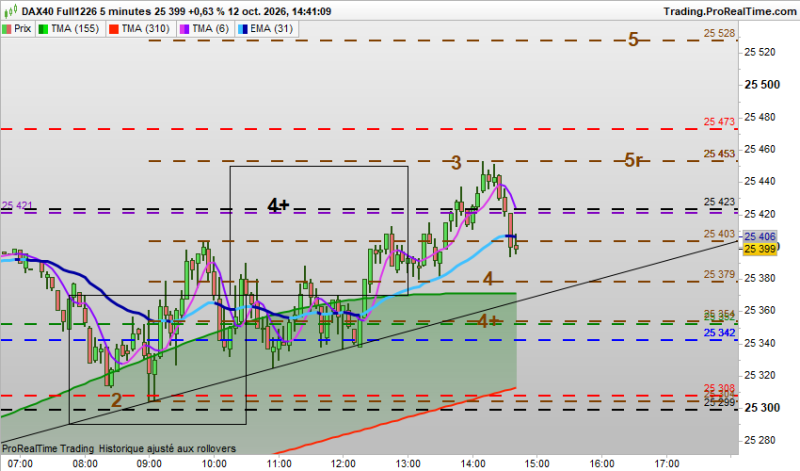Click the blue 25 342 level label
Viewport: 800px width, 471px height.
[719, 333]
